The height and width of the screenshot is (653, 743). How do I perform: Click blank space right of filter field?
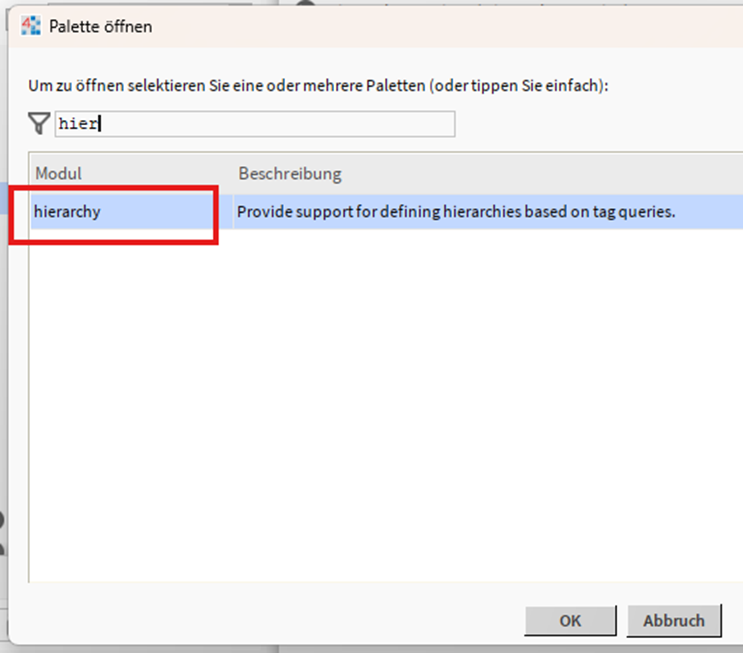(597, 124)
